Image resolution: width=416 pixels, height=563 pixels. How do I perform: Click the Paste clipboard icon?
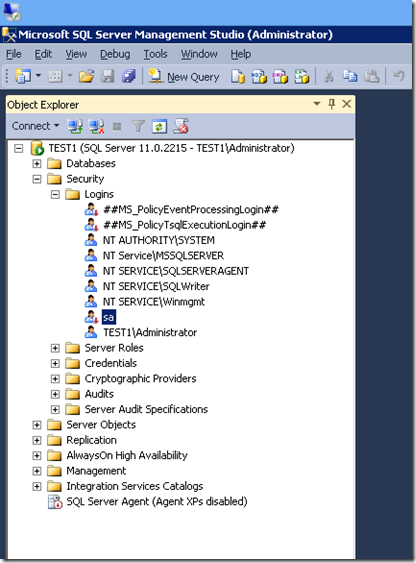tap(372, 76)
